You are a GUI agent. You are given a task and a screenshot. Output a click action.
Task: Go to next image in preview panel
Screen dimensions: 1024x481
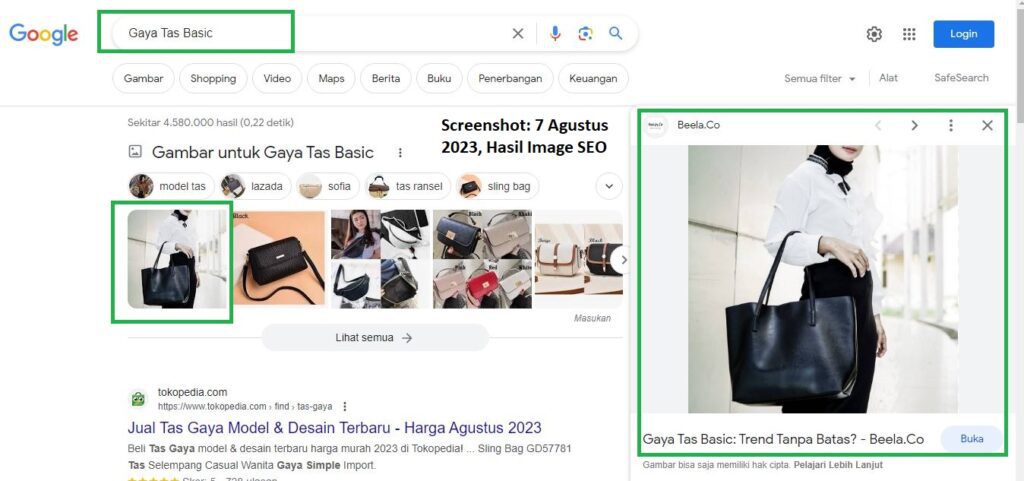[x=914, y=125]
